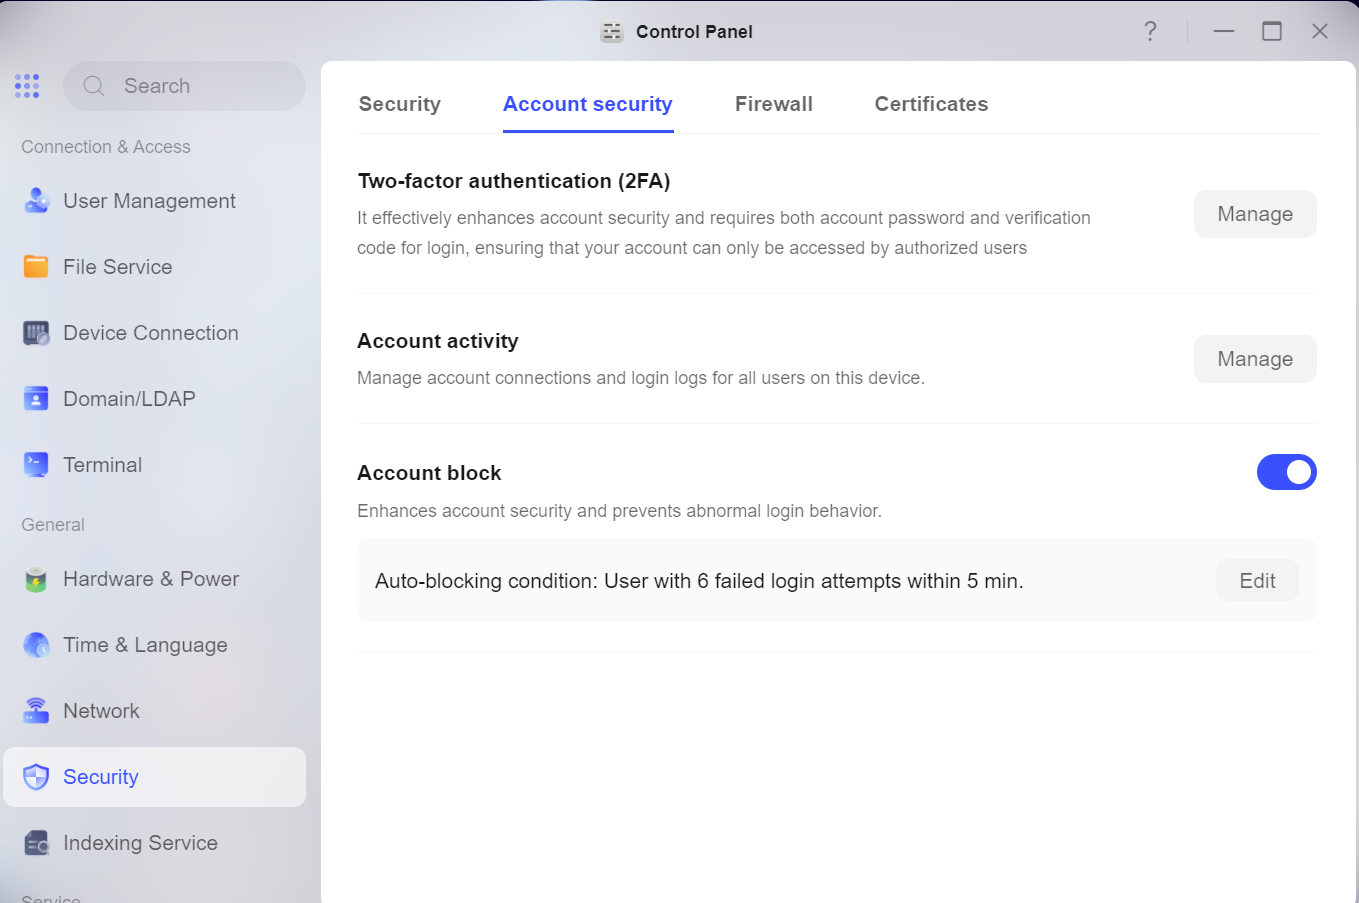Click 'Enhances account security and prevents' description
The image size is (1359, 903).
pyautogui.click(x=619, y=511)
